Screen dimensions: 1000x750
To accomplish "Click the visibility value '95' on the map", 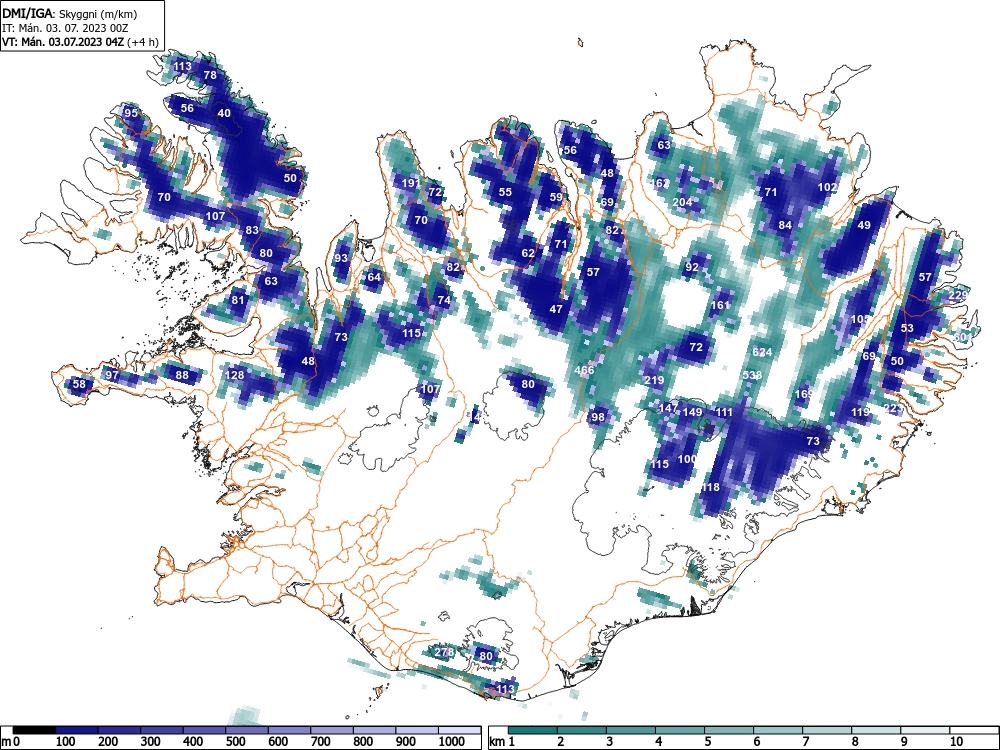I will pos(131,113).
